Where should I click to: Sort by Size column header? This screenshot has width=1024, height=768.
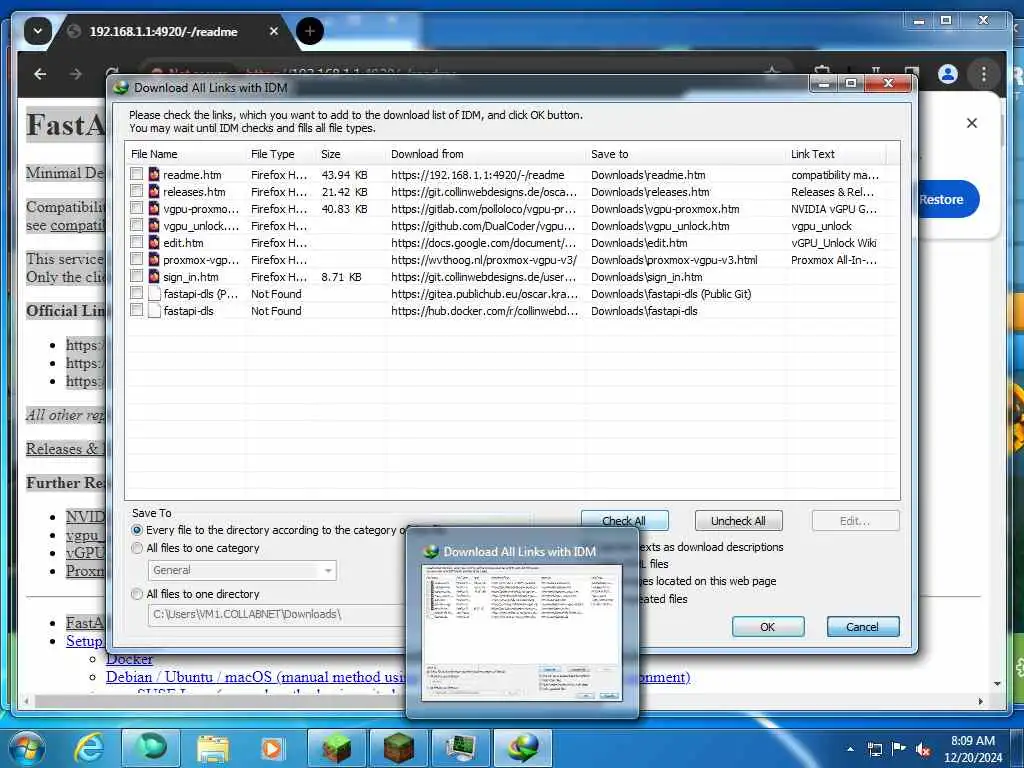pyautogui.click(x=330, y=154)
